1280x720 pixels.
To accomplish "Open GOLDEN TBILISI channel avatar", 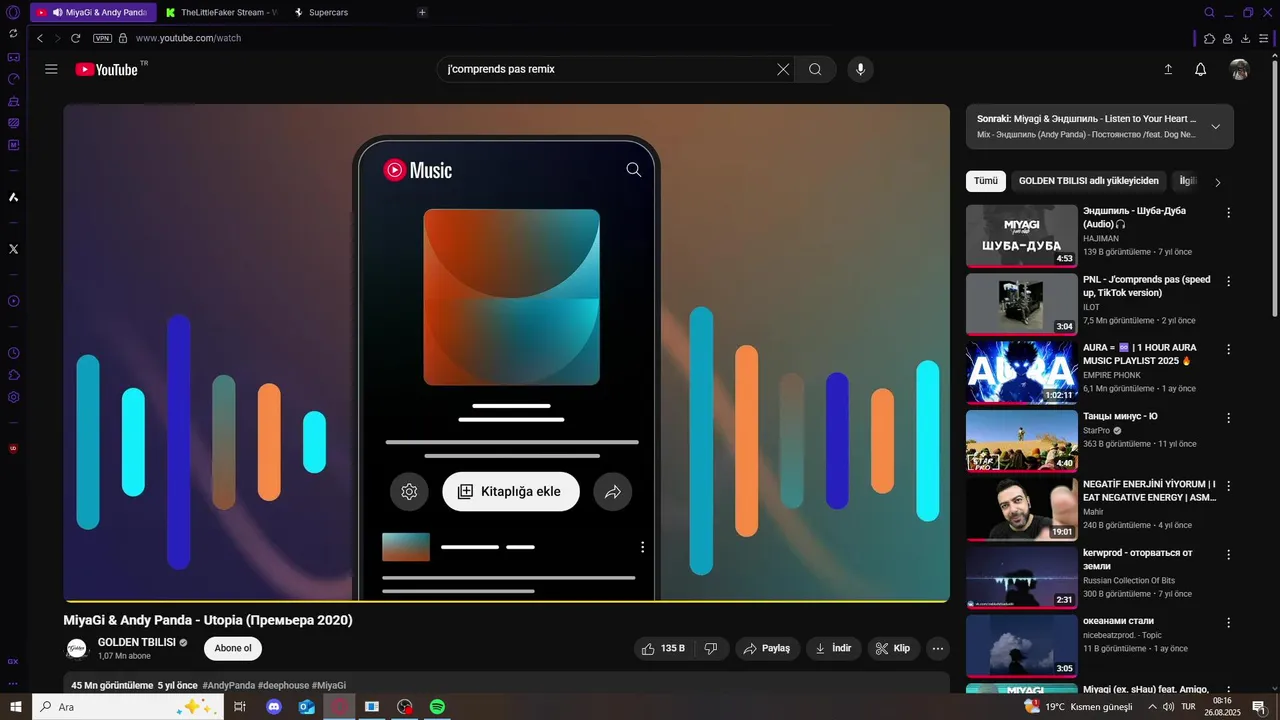I will (77, 649).
